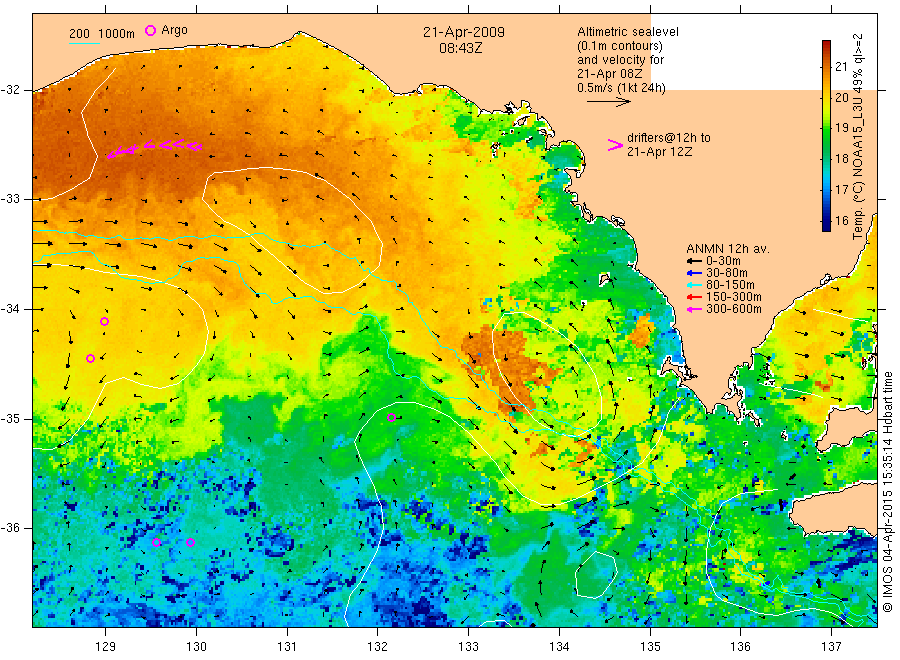Click the dark red top of the temperature colorbar

coord(826,44)
